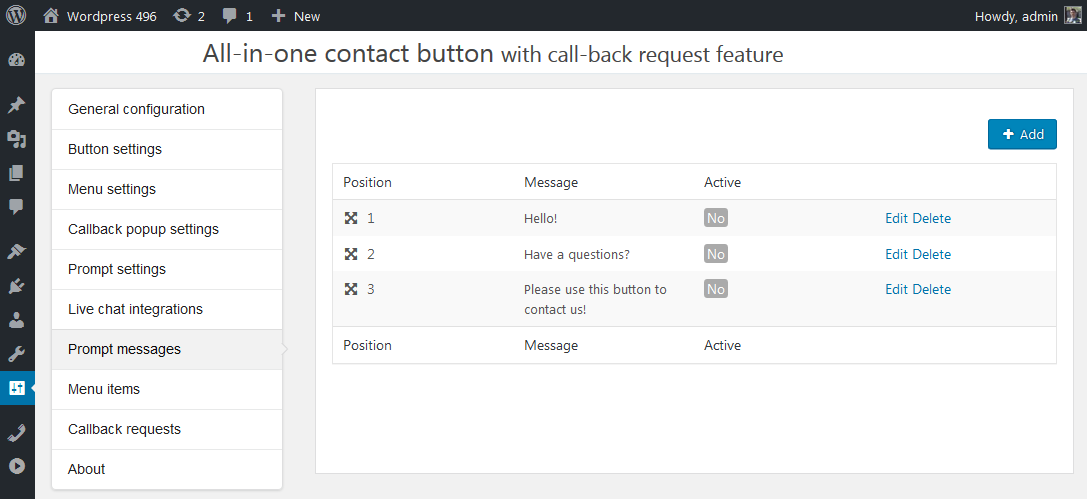Viewport: 1087px width, 499px height.
Task: Open the WordPress logo menu
Action: click(17, 16)
